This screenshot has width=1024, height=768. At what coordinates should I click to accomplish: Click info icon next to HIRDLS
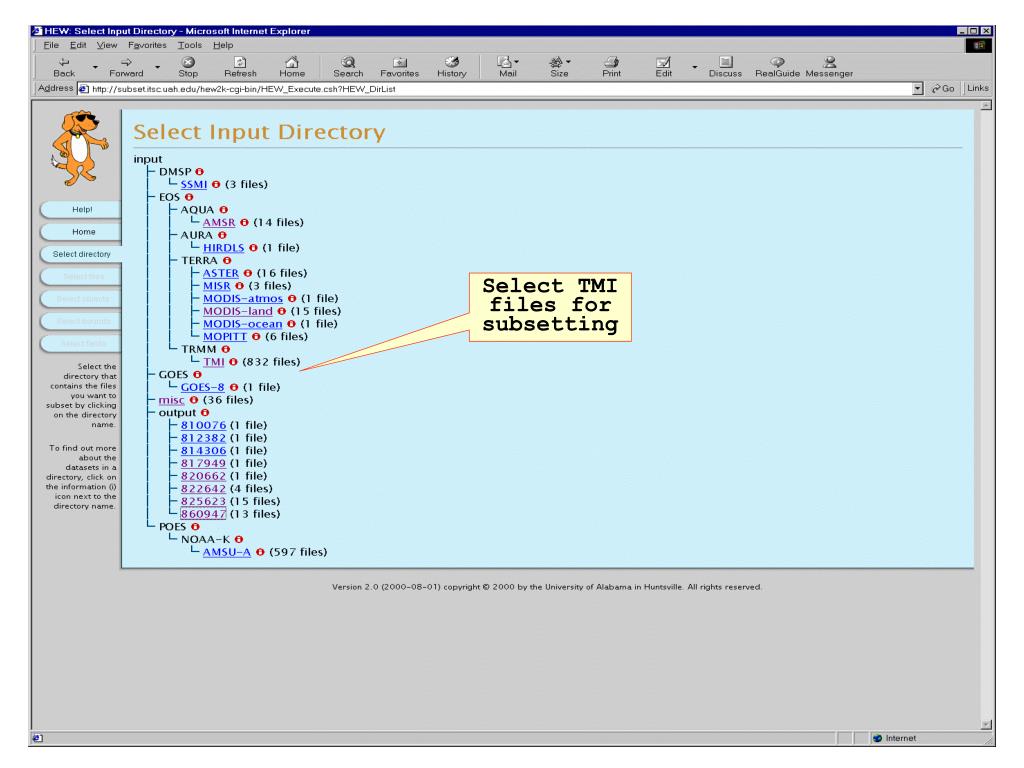253,248
